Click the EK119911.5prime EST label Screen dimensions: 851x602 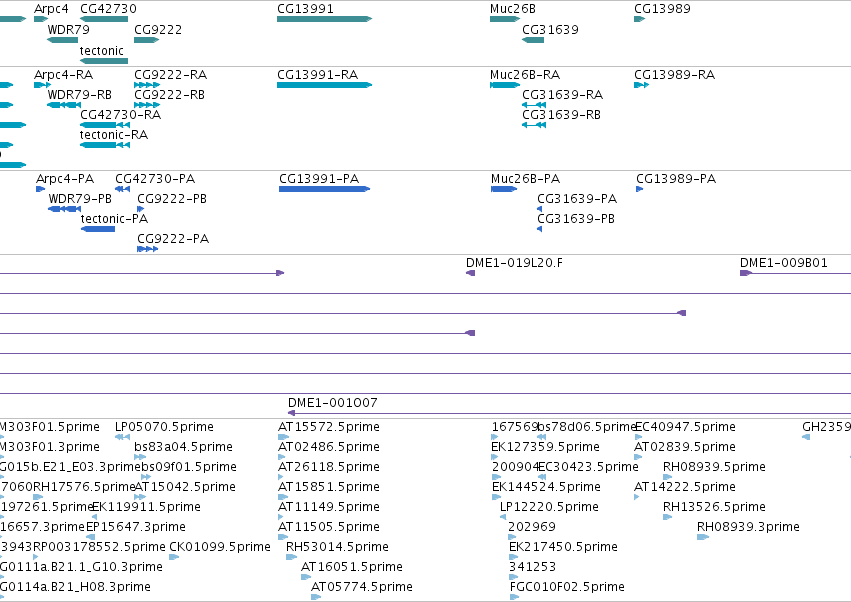coord(147,507)
